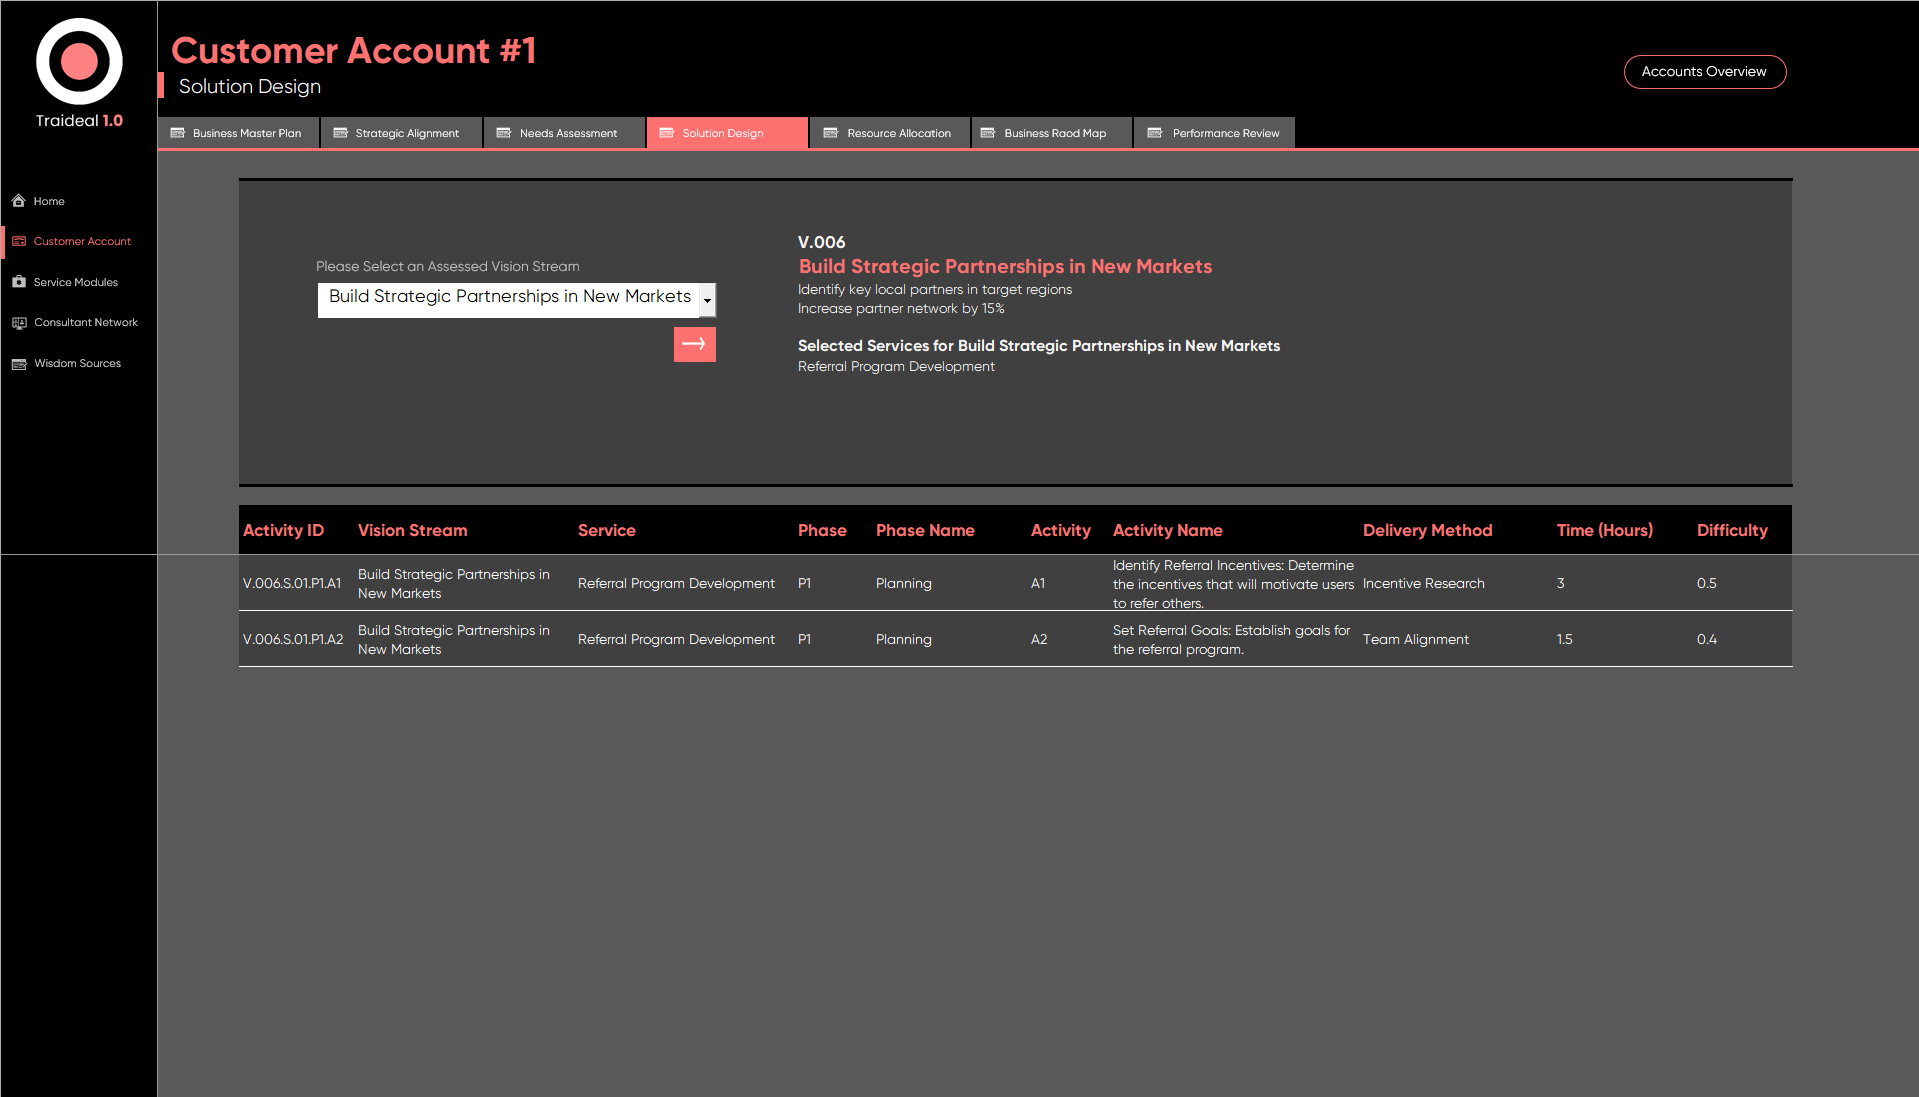Select the Set Referral Goals activity row
This screenshot has height=1097, width=1919.
click(x=1230, y=640)
